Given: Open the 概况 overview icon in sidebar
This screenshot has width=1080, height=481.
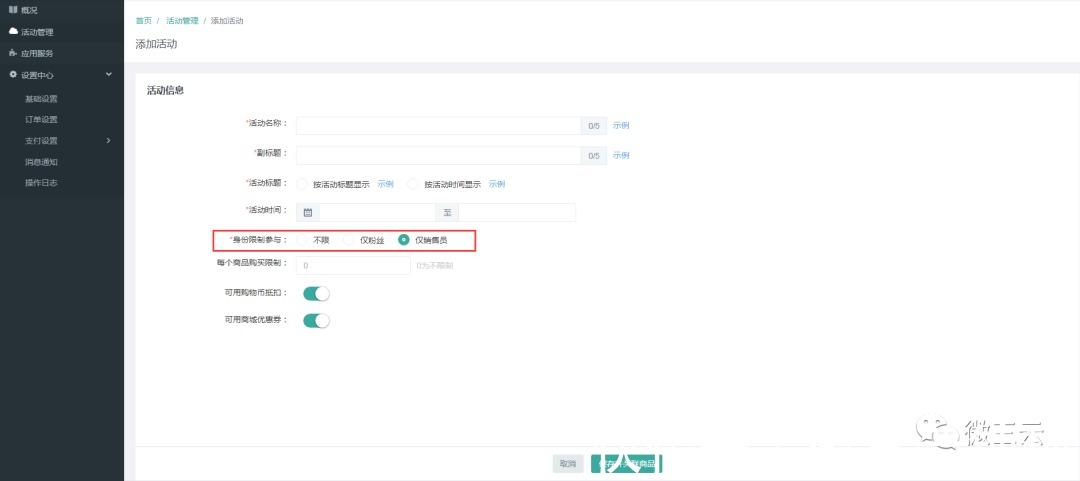Looking at the screenshot, I should click(x=12, y=10).
